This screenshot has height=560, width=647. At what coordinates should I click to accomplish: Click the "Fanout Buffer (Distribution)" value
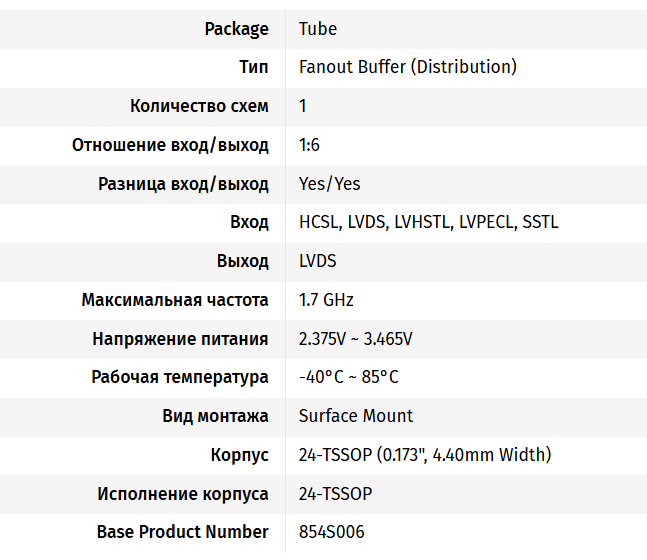pos(407,67)
